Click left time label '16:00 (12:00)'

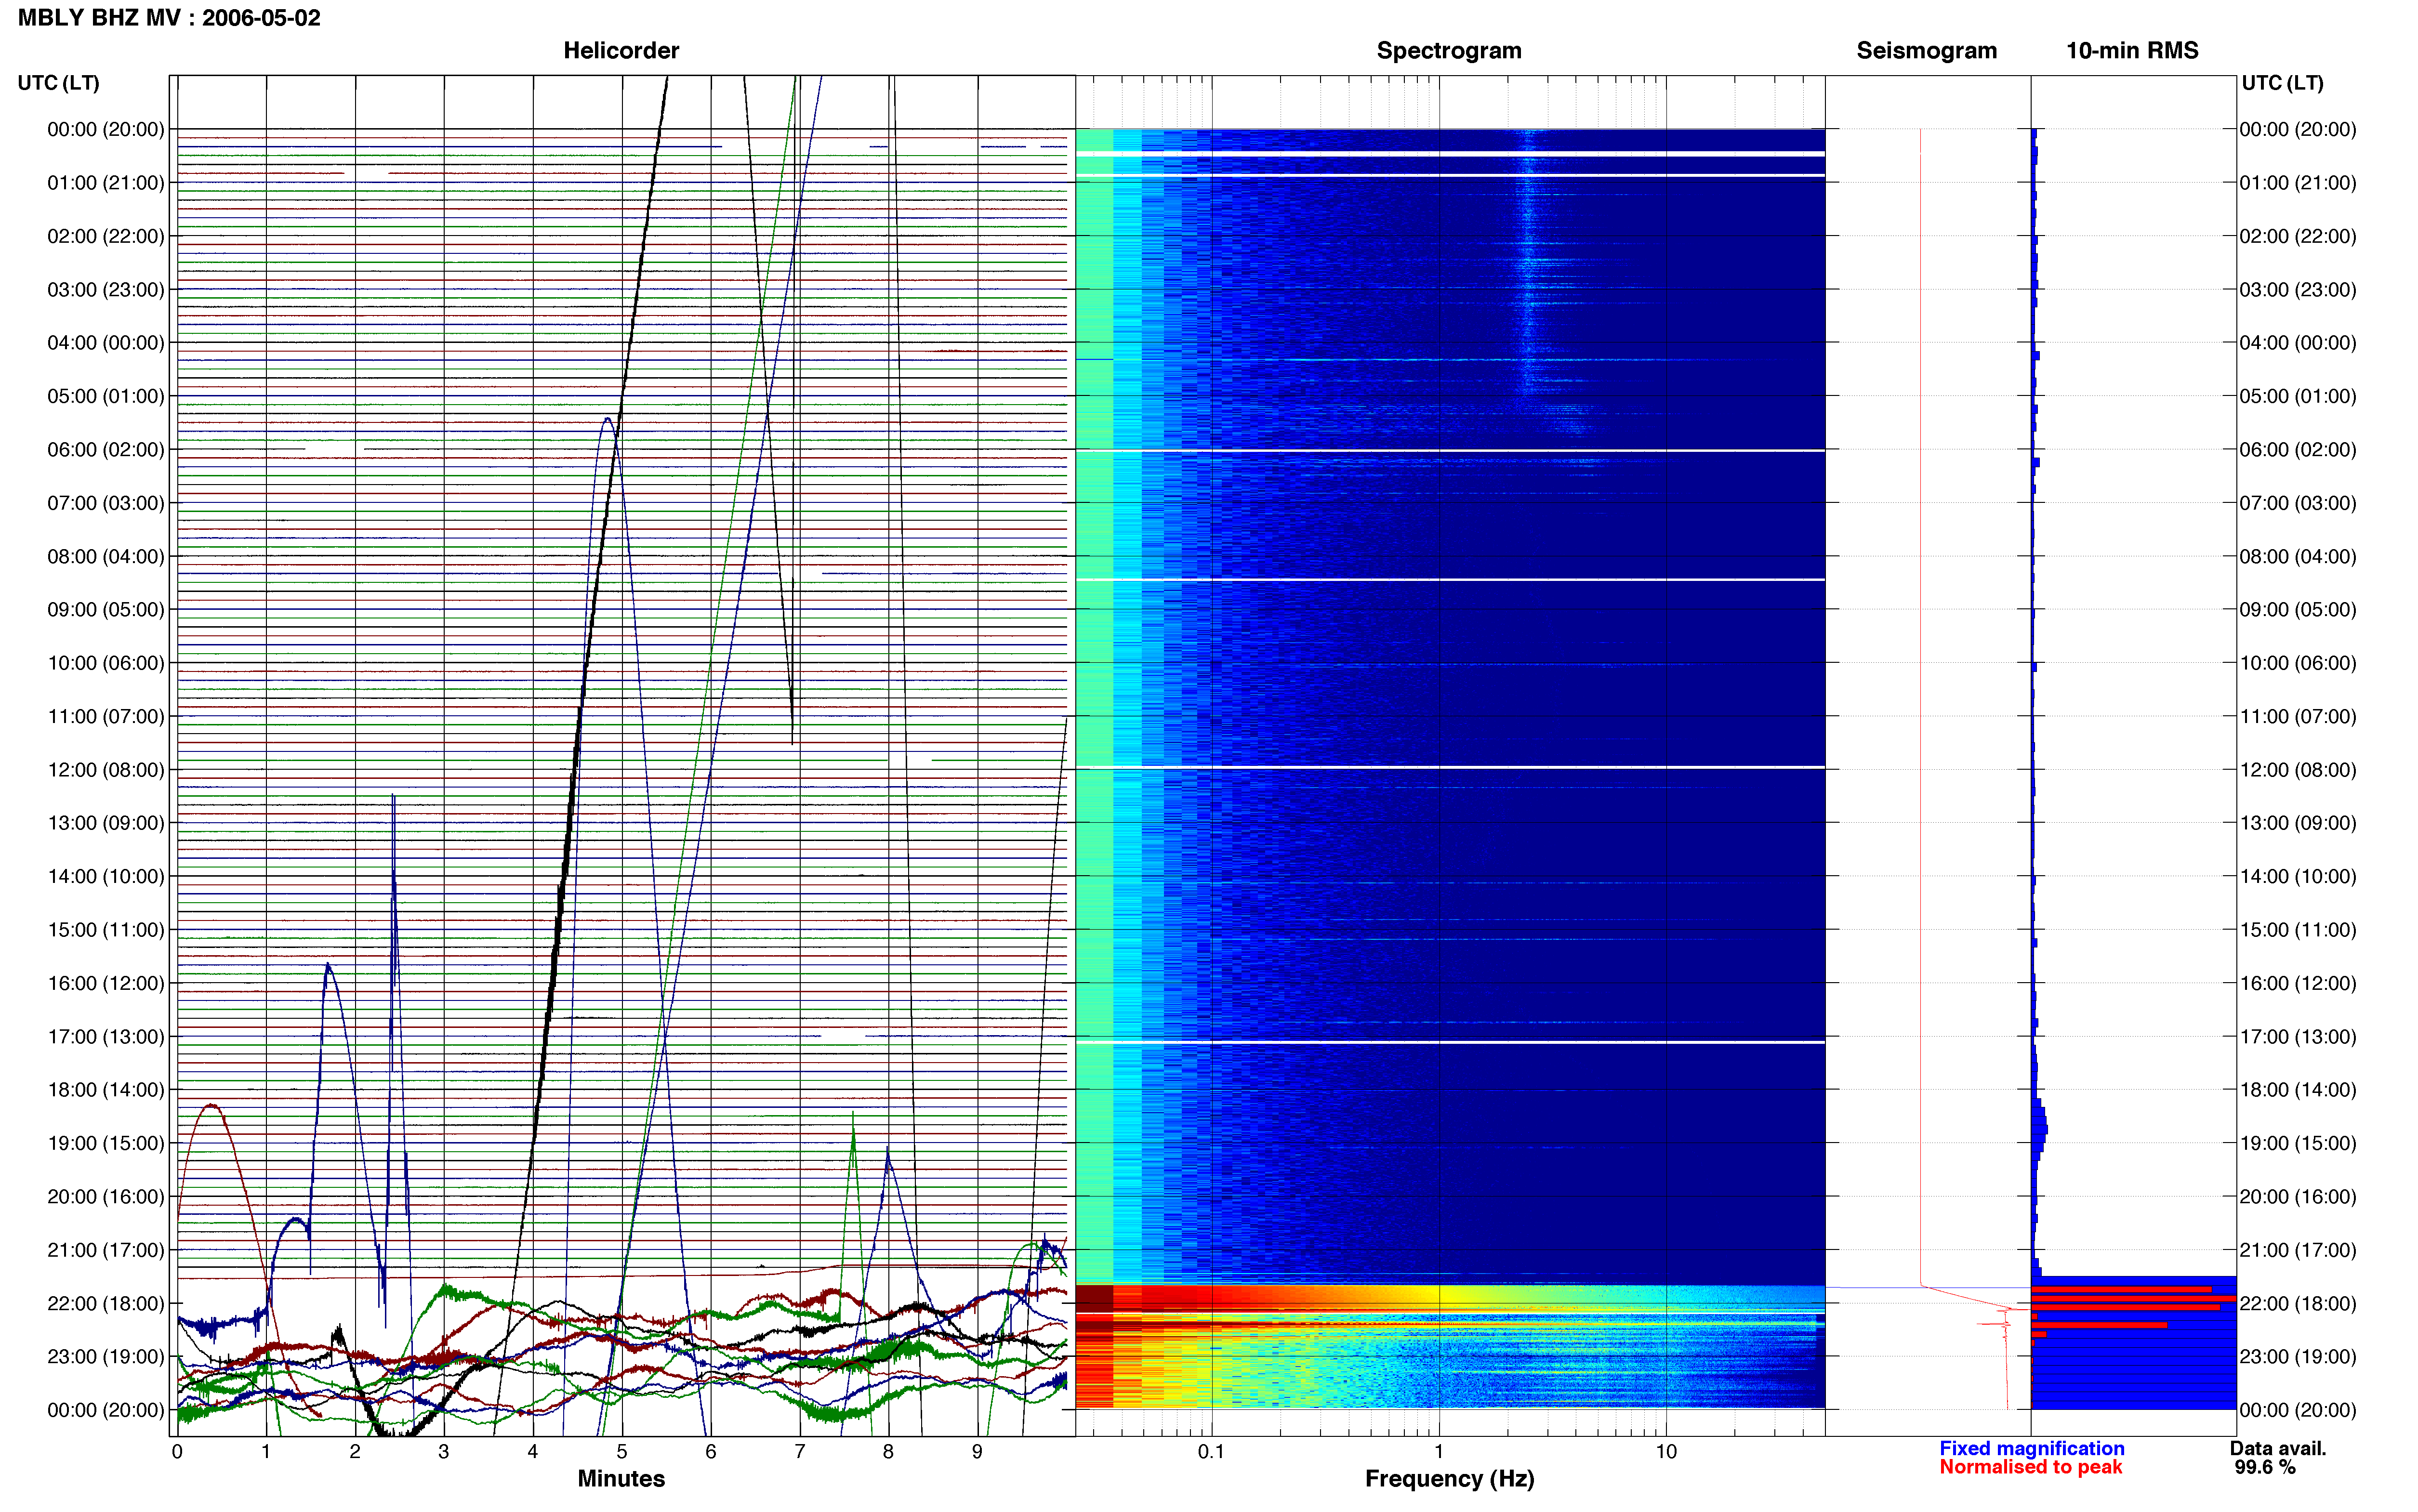point(106,983)
